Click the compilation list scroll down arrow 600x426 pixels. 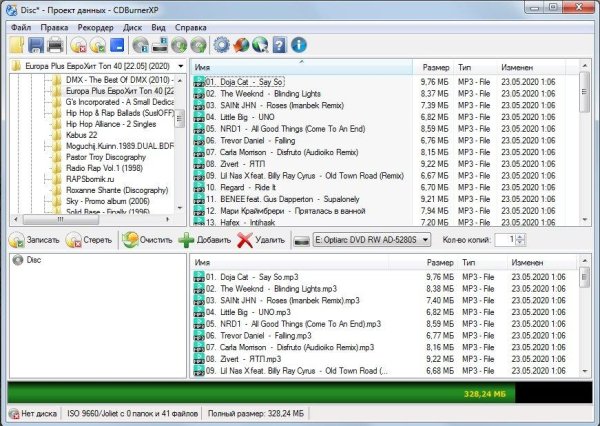tap(585, 371)
